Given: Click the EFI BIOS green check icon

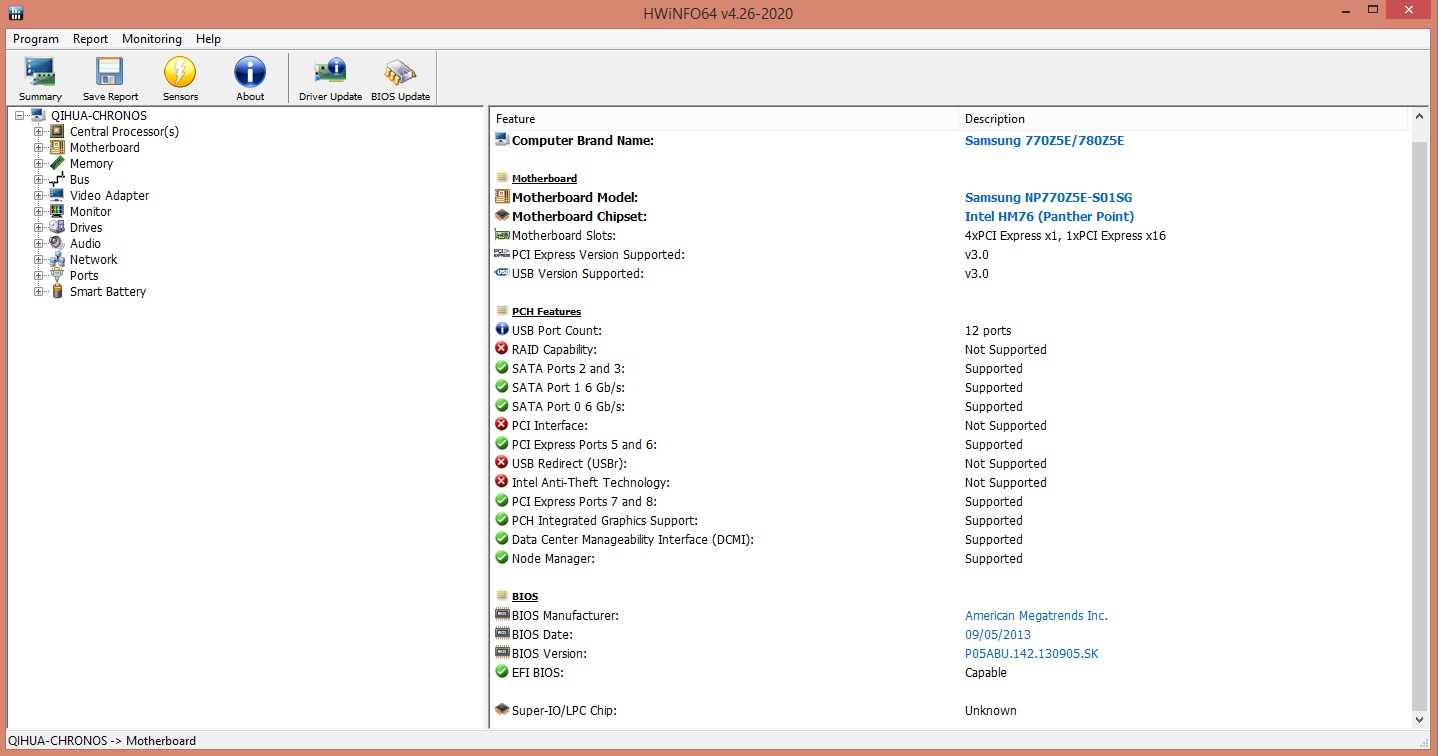Looking at the screenshot, I should (x=502, y=672).
